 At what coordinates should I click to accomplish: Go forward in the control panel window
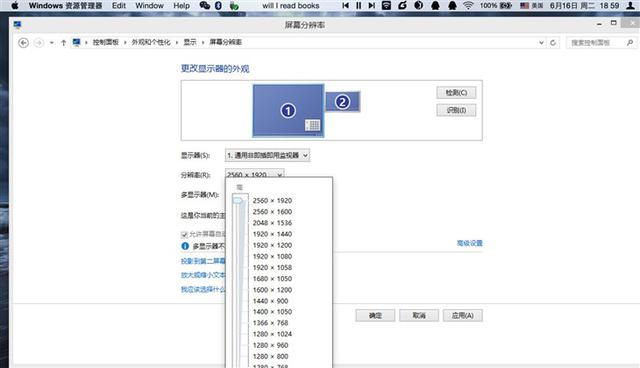click(x=38, y=42)
